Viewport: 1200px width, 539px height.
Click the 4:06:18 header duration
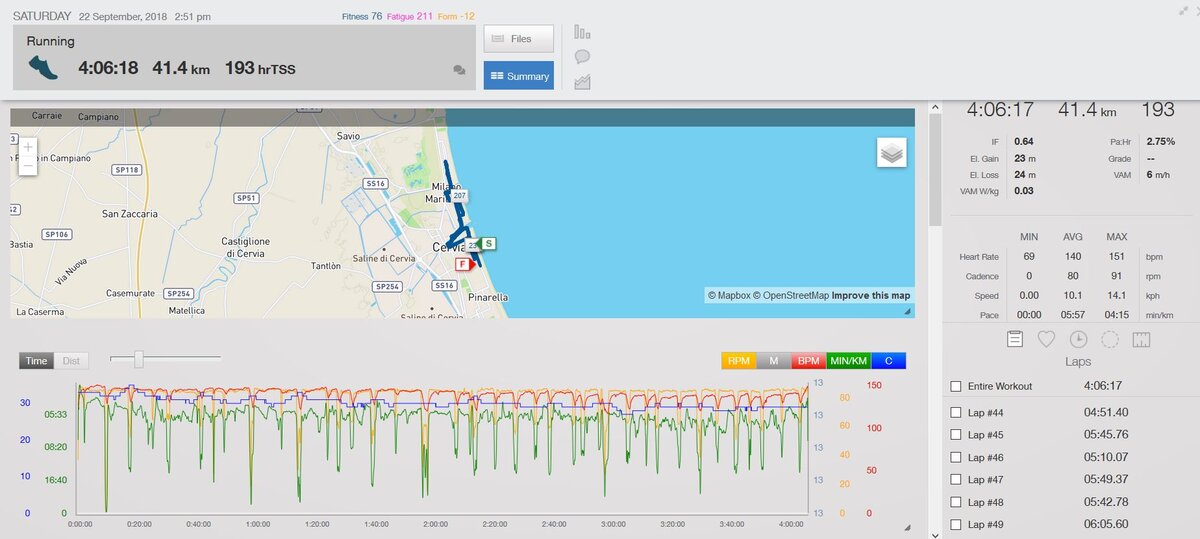tap(108, 68)
